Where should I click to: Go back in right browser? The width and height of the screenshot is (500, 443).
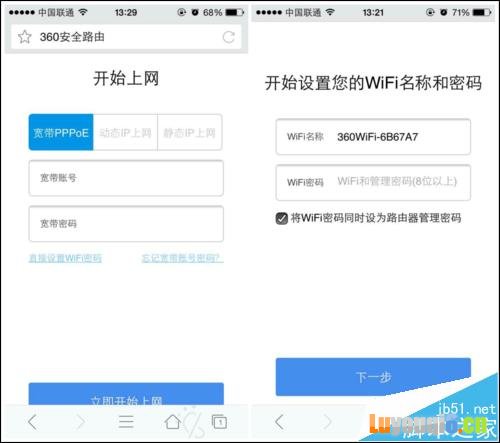(x=279, y=422)
